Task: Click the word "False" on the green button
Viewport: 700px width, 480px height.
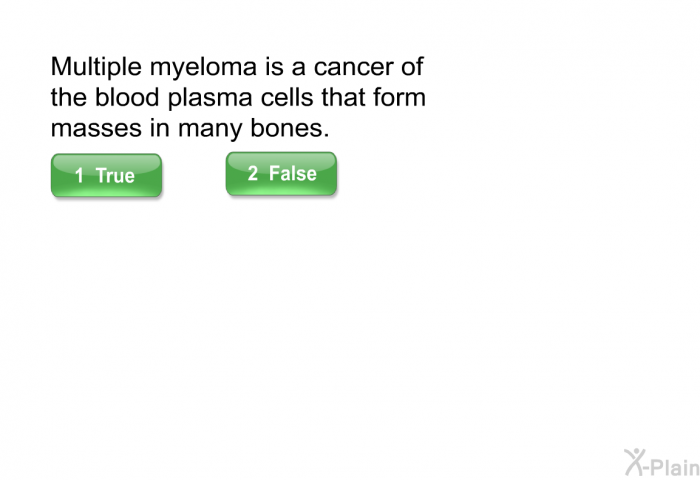Action: click(293, 173)
